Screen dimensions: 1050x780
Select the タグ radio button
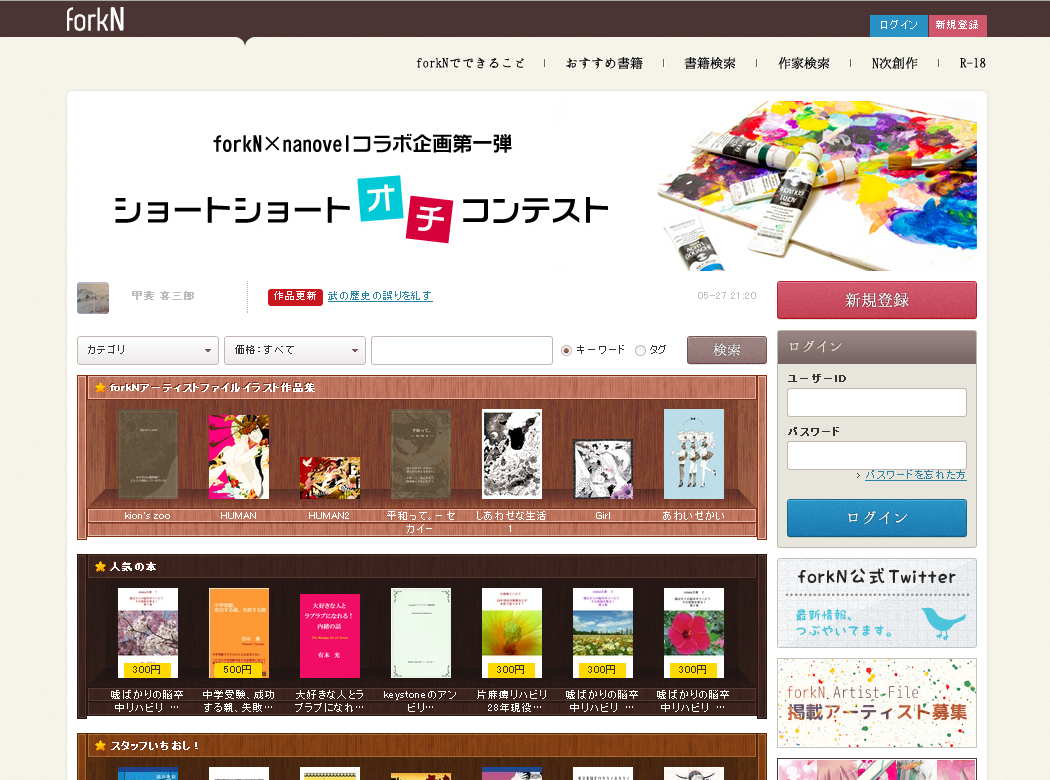click(x=640, y=351)
